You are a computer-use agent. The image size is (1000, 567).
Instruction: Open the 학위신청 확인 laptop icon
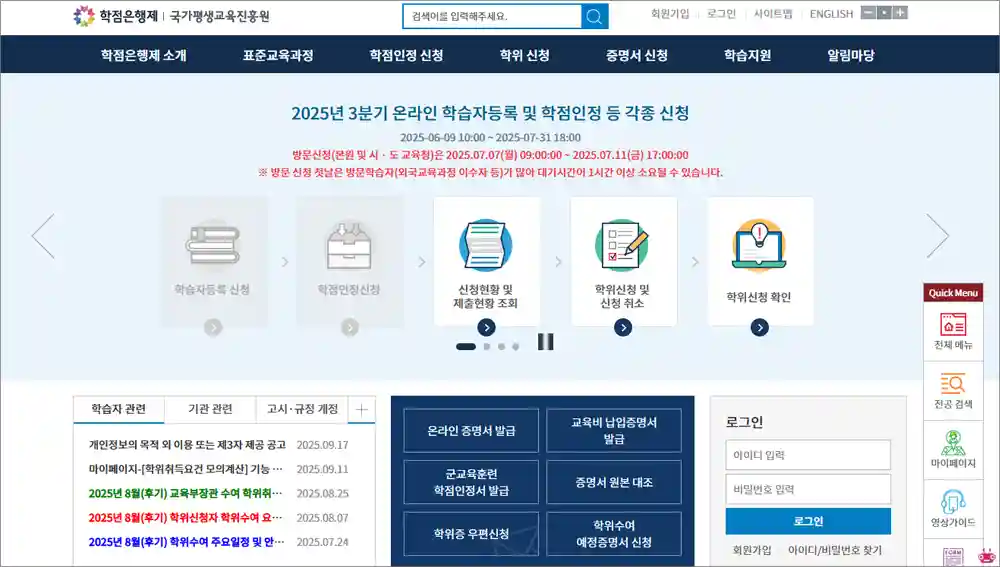pos(760,245)
